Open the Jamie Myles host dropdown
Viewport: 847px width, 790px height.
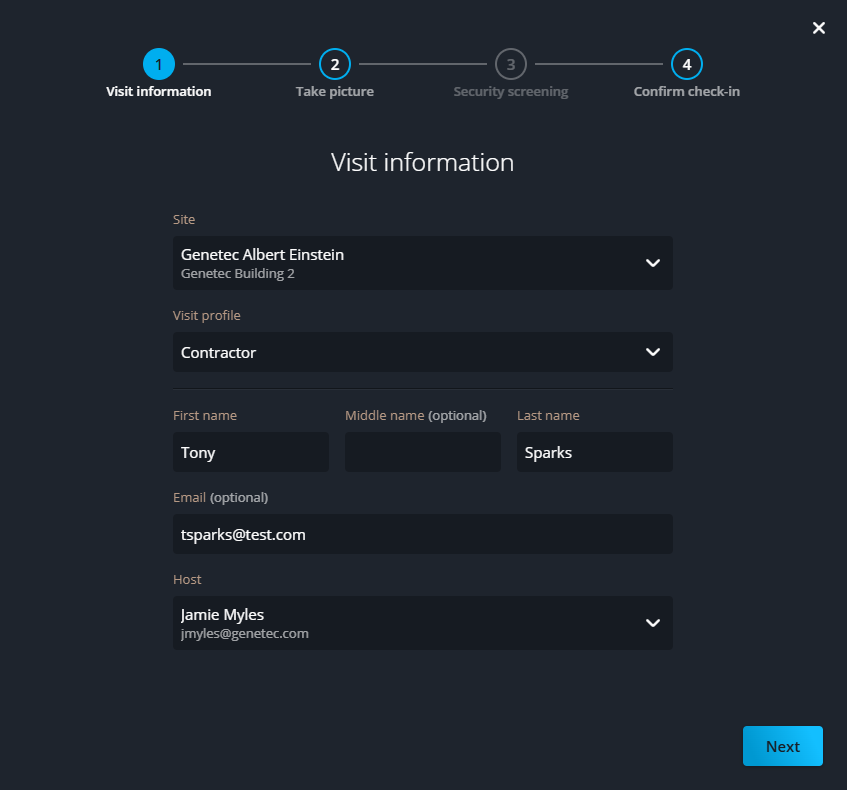[422, 622]
